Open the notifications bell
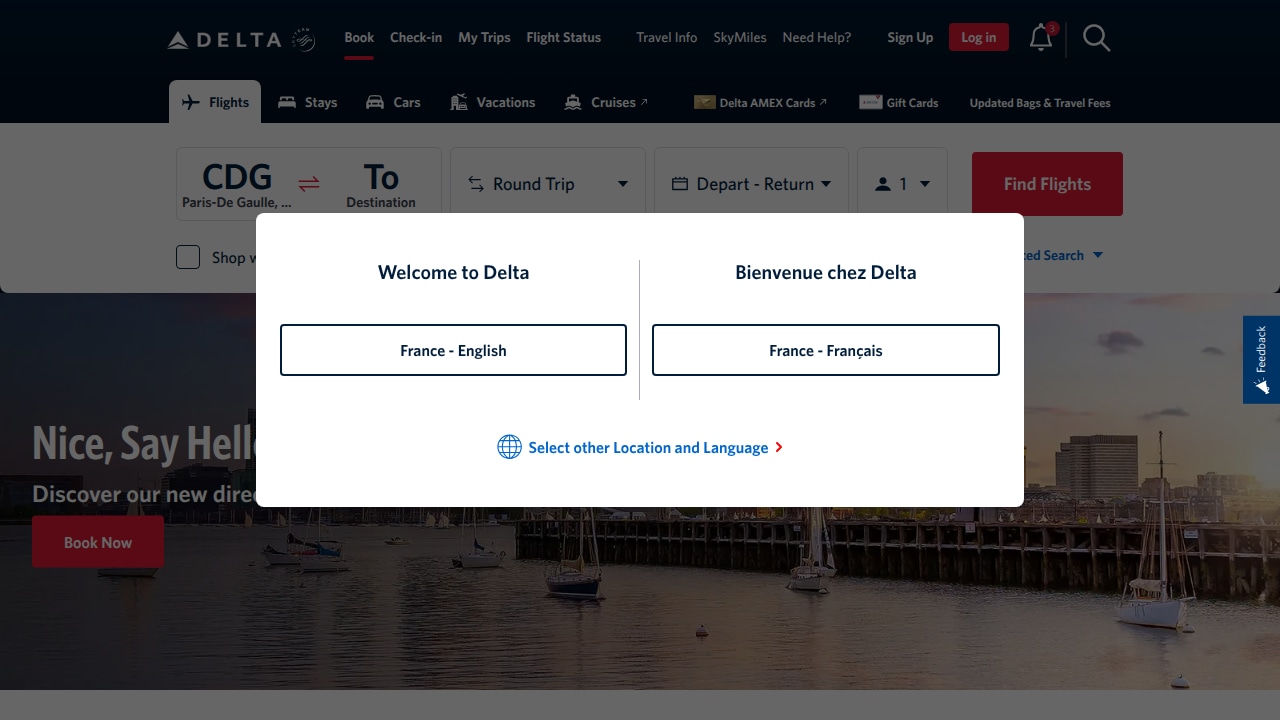The height and width of the screenshot is (720, 1280). pos(1041,38)
